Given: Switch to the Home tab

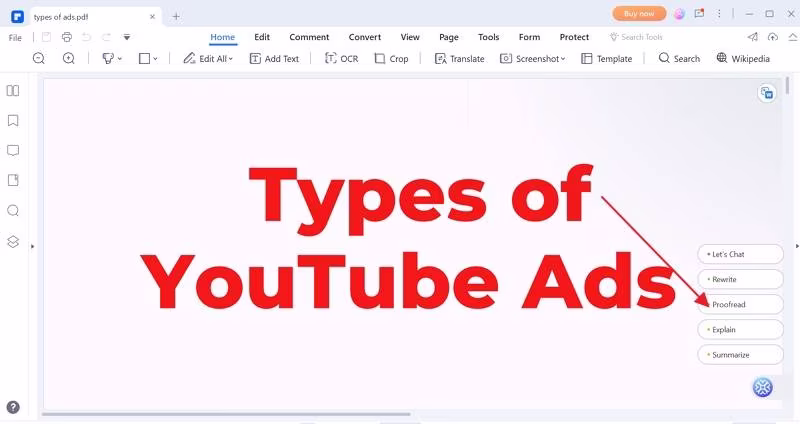Looking at the screenshot, I should click(222, 37).
